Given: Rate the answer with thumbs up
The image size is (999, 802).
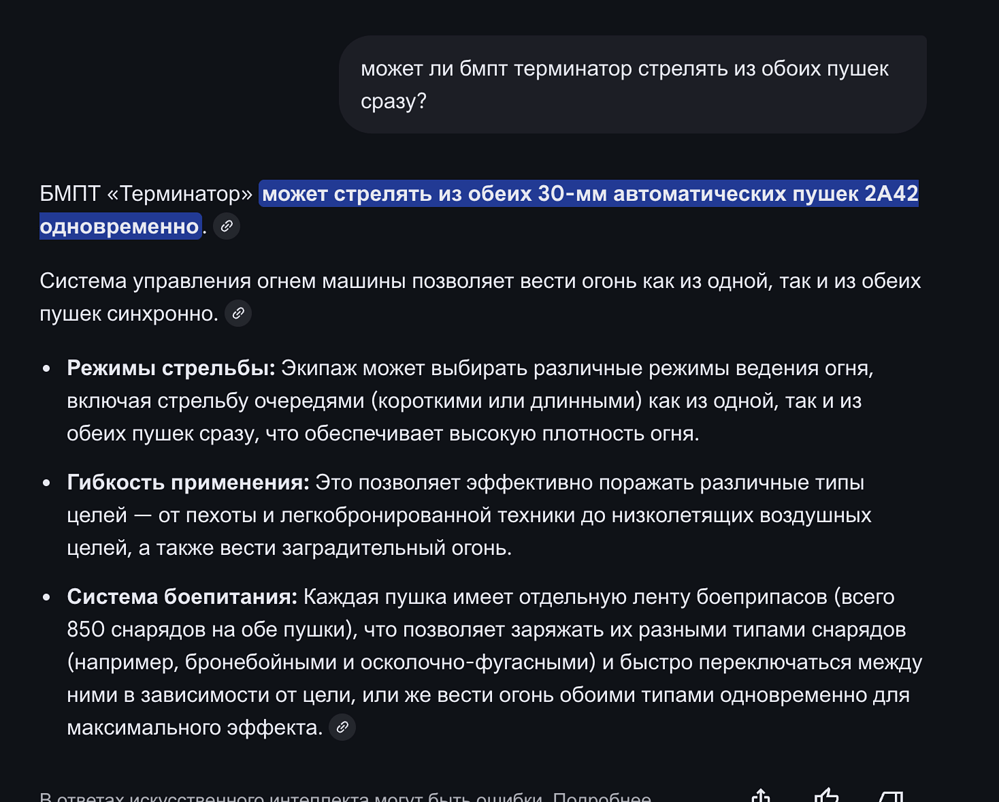Looking at the screenshot, I should pyautogui.click(x=826, y=796).
